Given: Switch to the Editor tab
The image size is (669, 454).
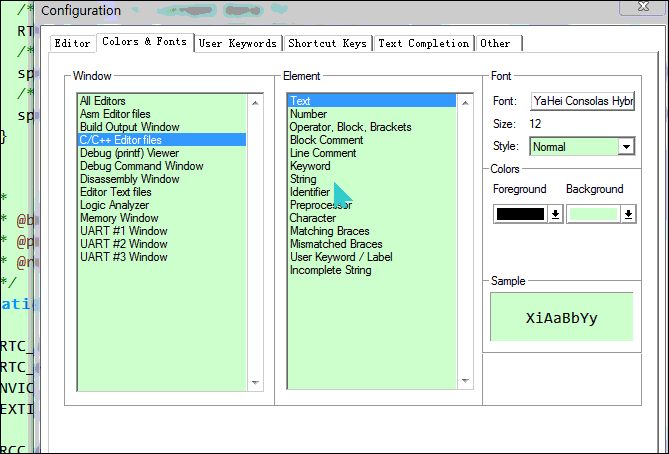Looking at the screenshot, I should pyautogui.click(x=72, y=44).
